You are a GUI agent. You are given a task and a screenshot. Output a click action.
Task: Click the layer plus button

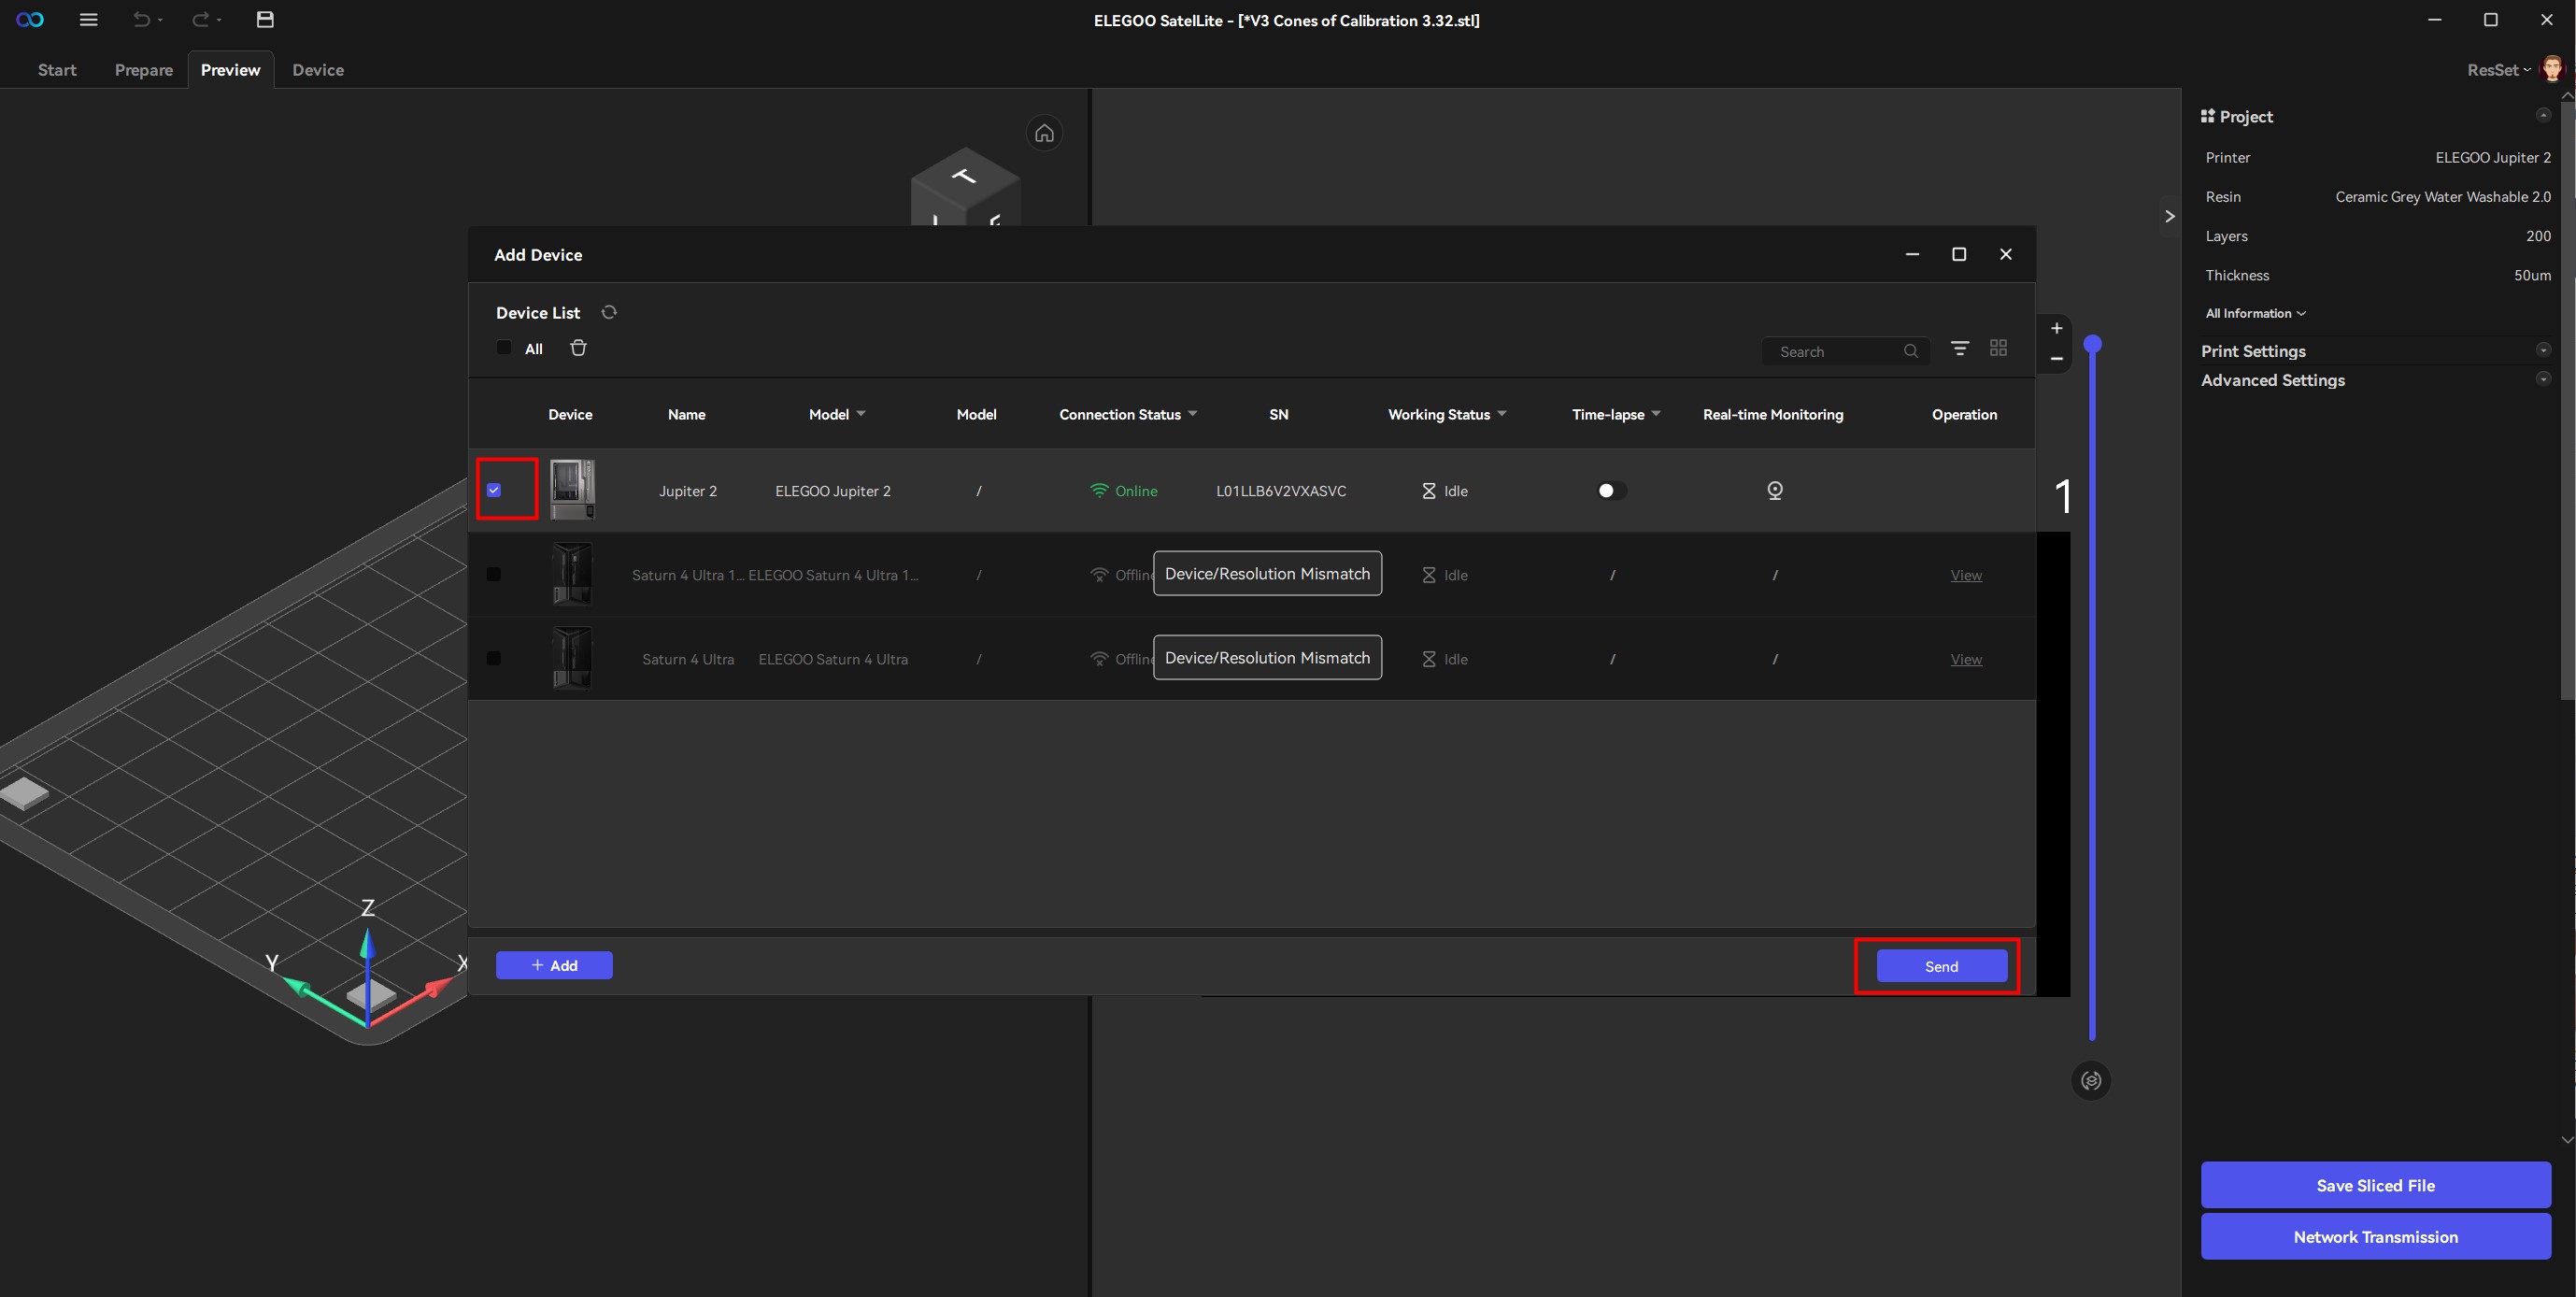click(x=2057, y=328)
